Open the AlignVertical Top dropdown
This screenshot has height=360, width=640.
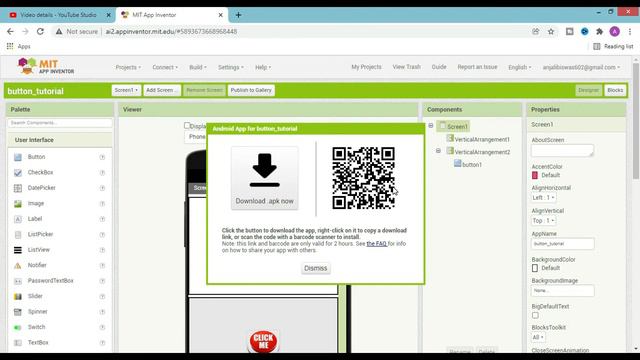point(543,221)
